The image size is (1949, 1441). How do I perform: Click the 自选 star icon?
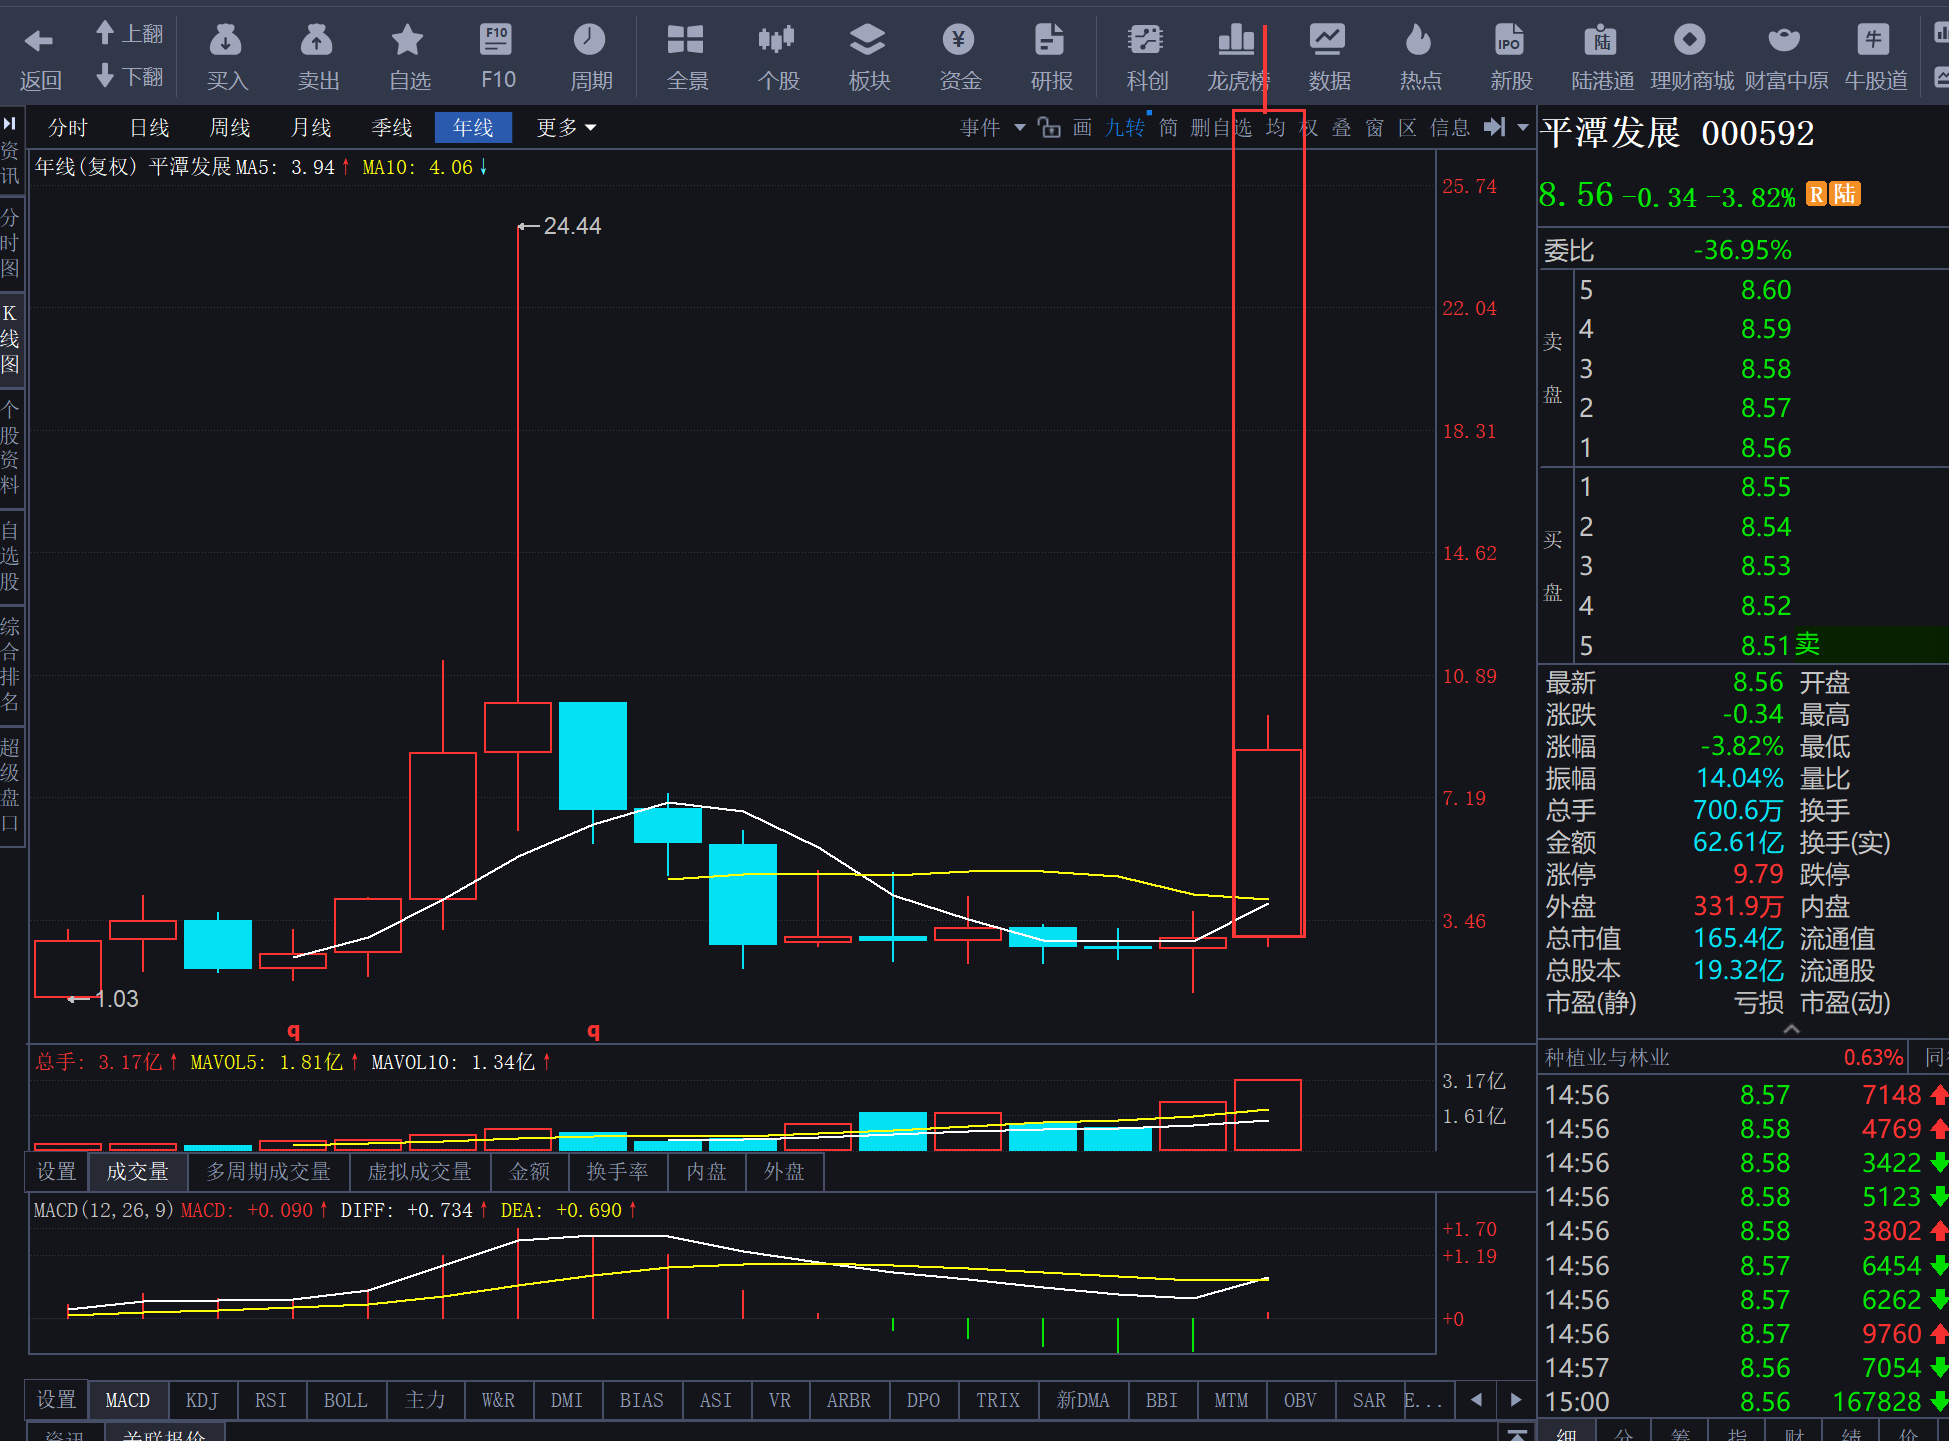408,40
